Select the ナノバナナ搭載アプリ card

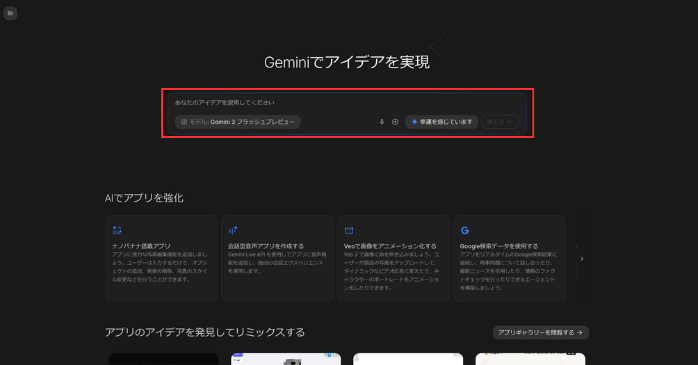pos(162,259)
